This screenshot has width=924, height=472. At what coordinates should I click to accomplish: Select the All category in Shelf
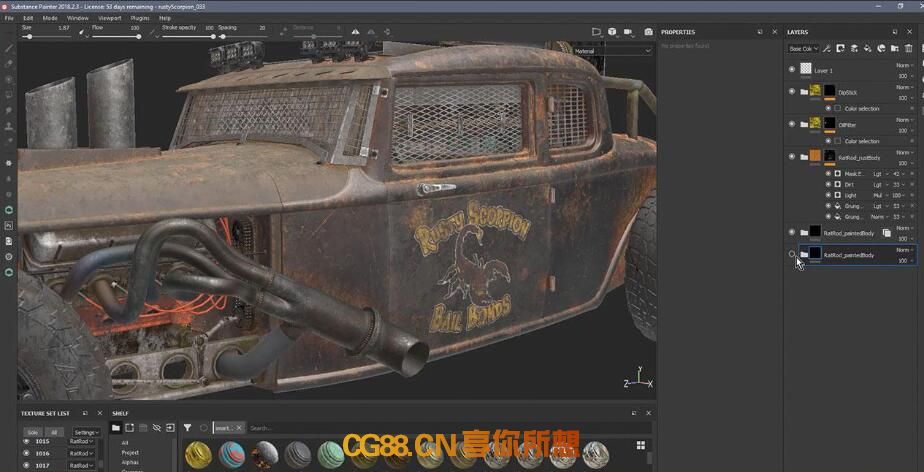[x=125, y=443]
